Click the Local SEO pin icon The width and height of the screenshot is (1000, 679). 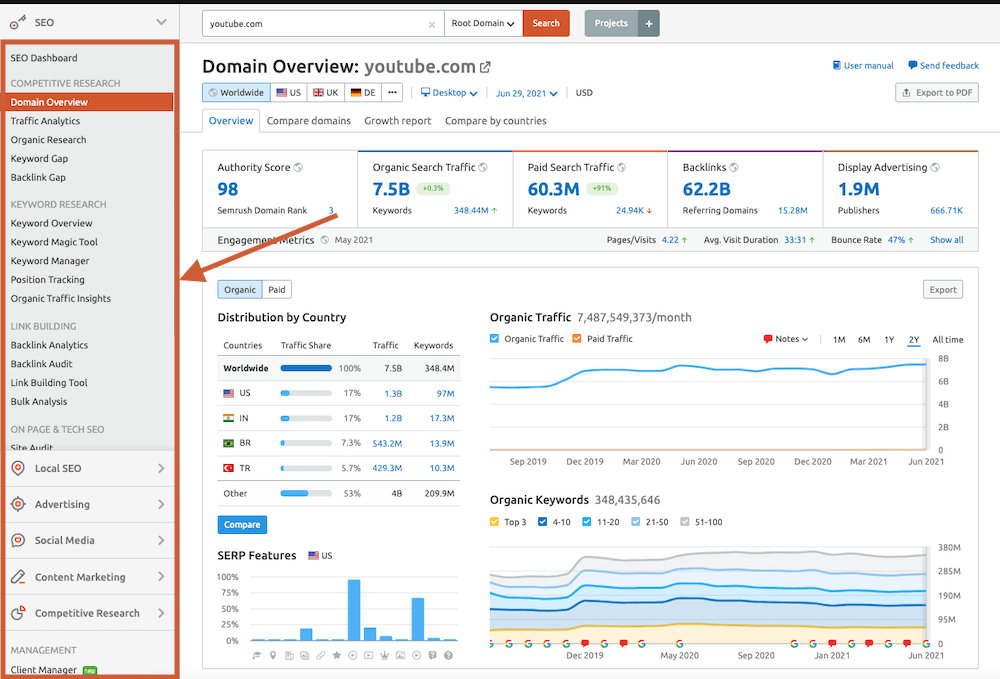tap(18, 469)
